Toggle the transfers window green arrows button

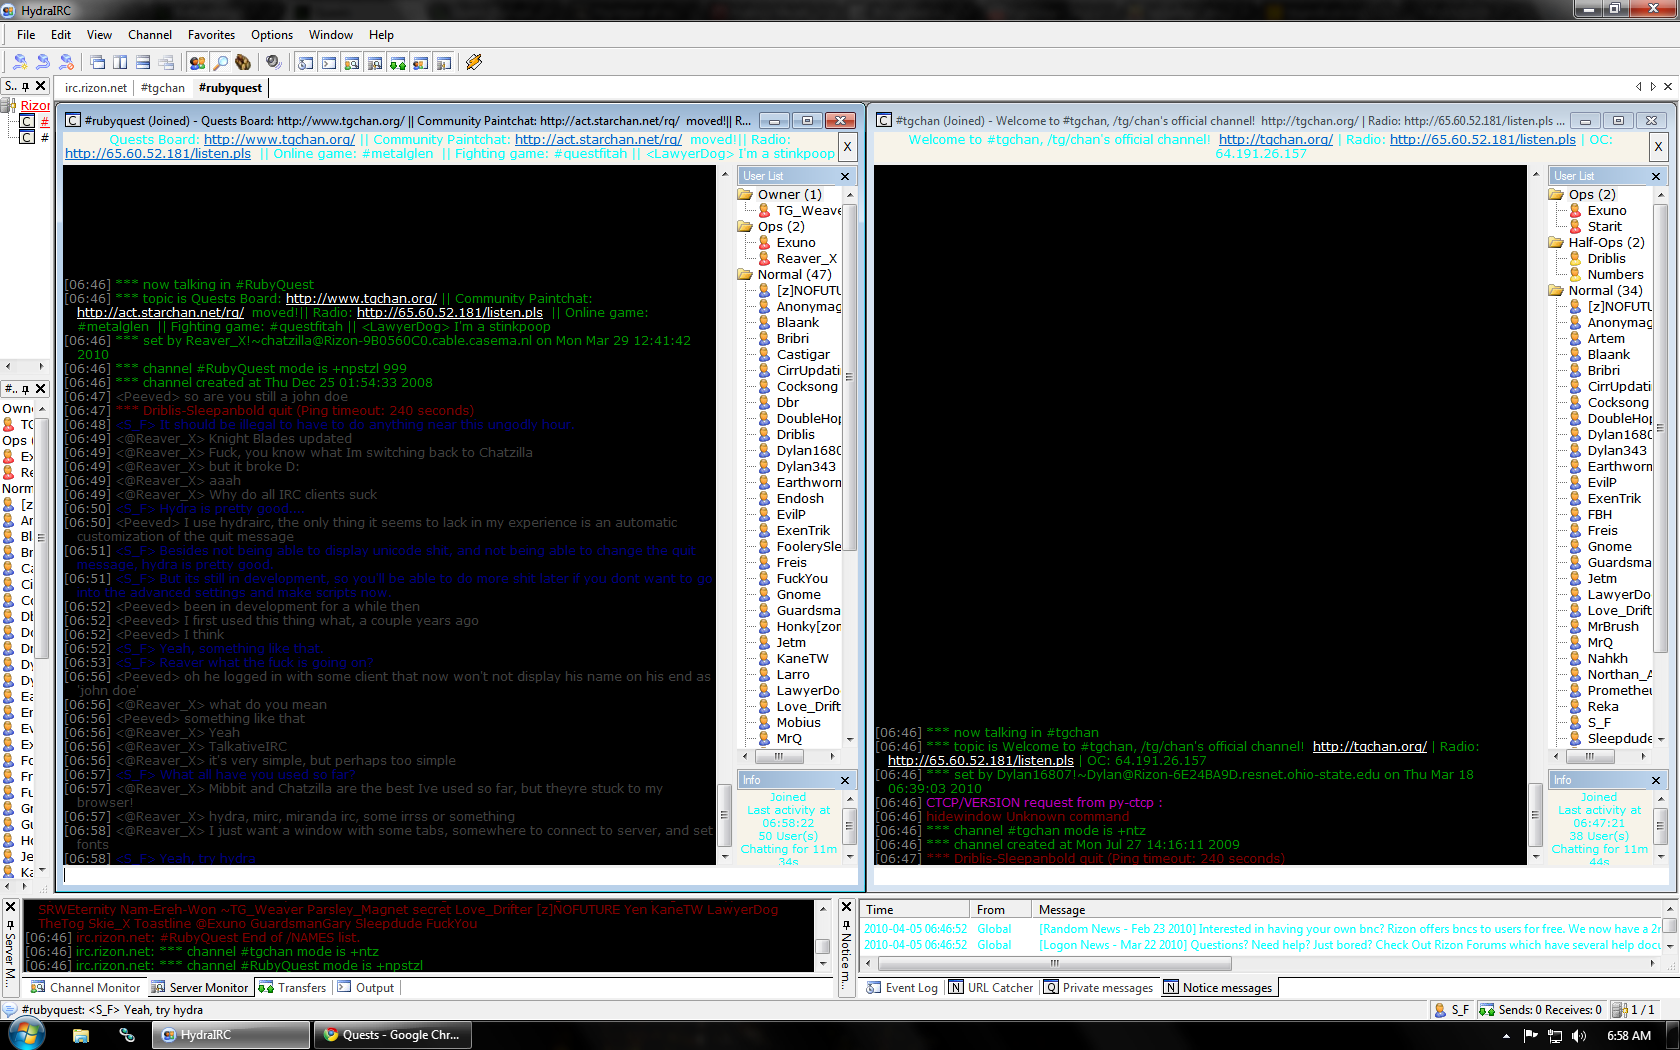398,63
